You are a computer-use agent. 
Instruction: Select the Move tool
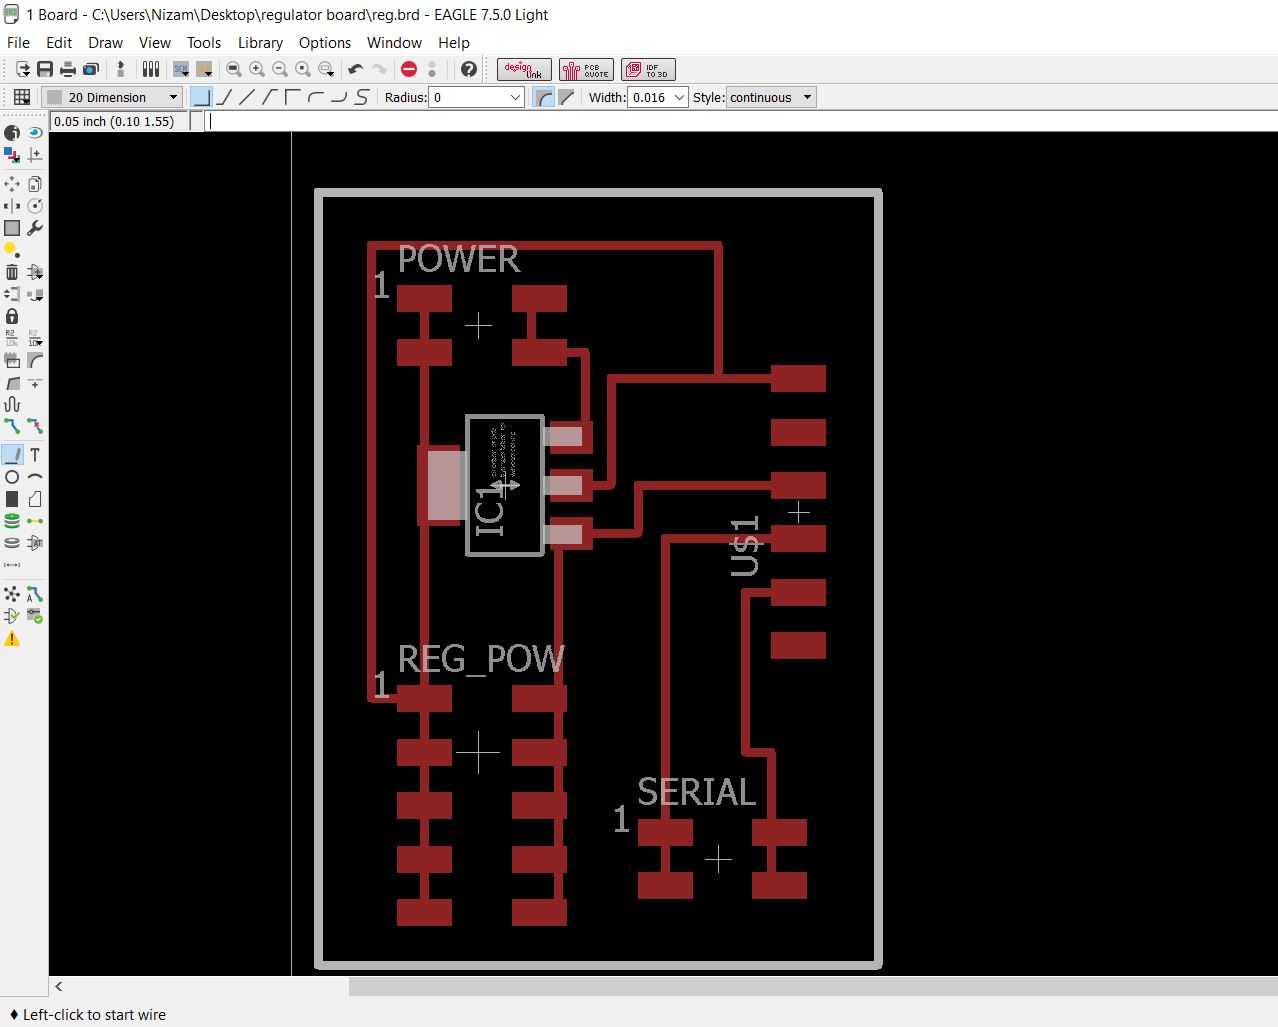pos(12,184)
